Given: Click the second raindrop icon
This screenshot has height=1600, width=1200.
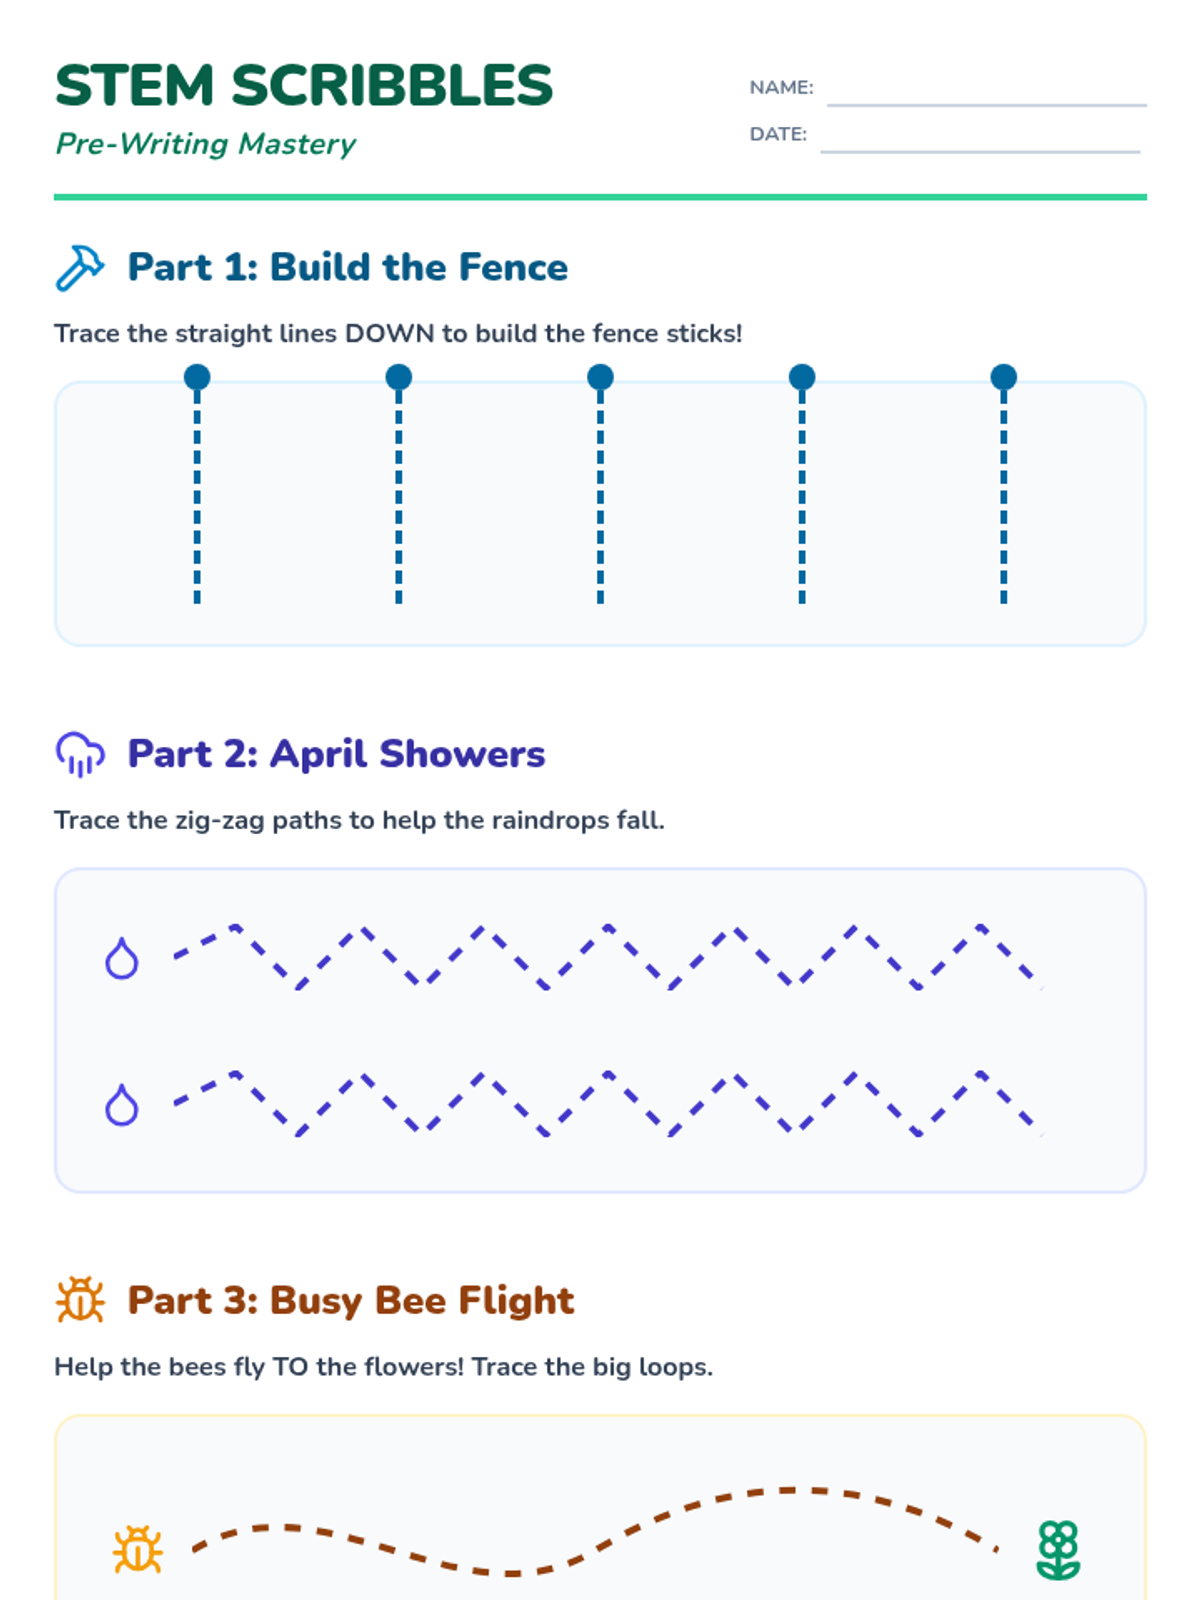Looking at the screenshot, I should pos(122,1105).
